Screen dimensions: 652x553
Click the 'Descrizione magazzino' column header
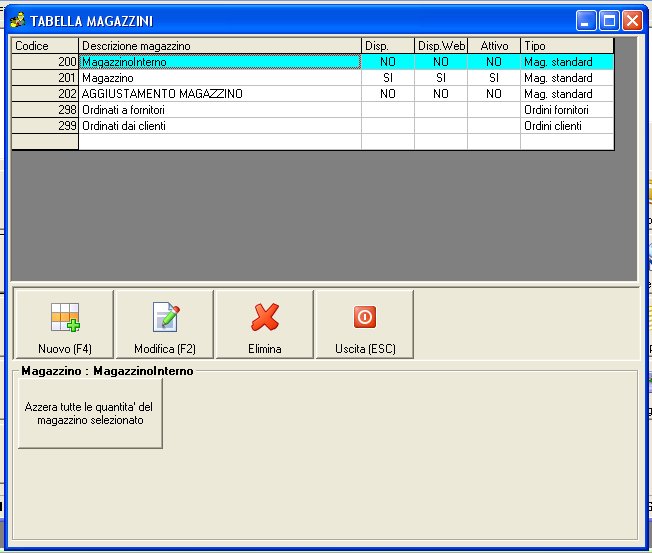click(220, 46)
